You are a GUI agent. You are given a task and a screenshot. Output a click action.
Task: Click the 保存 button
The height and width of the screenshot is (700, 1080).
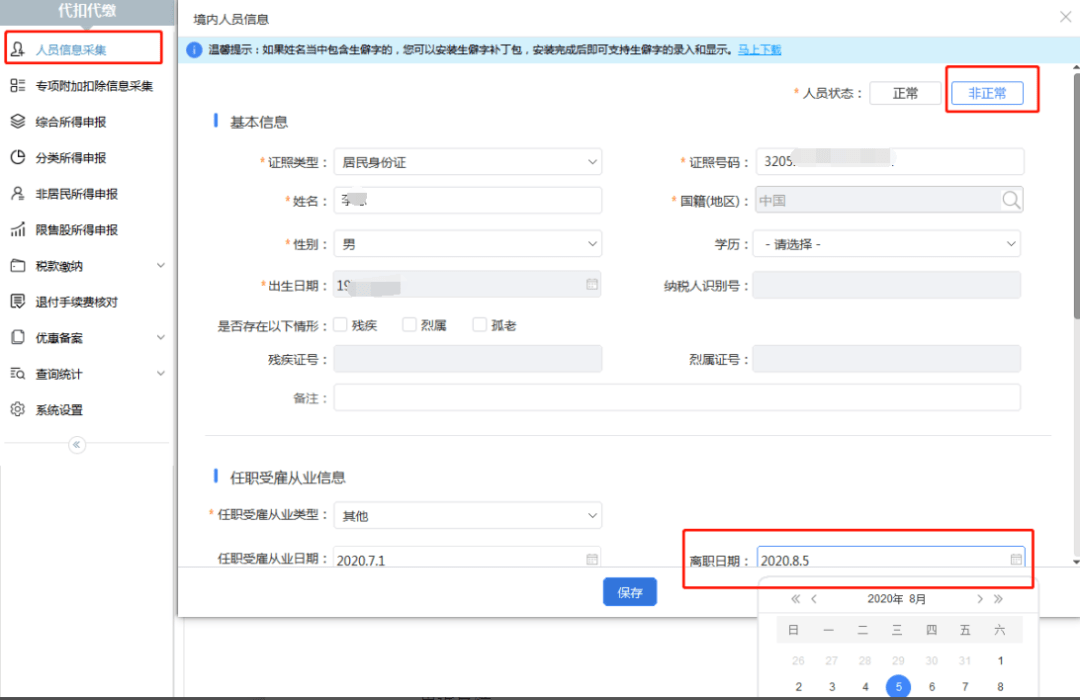pyautogui.click(x=629, y=592)
